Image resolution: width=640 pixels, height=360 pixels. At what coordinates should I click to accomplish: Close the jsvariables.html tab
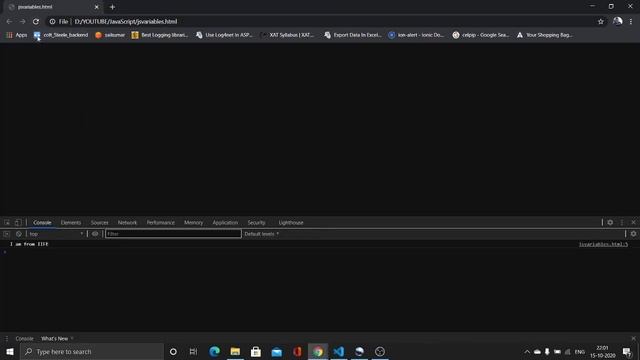point(97,7)
